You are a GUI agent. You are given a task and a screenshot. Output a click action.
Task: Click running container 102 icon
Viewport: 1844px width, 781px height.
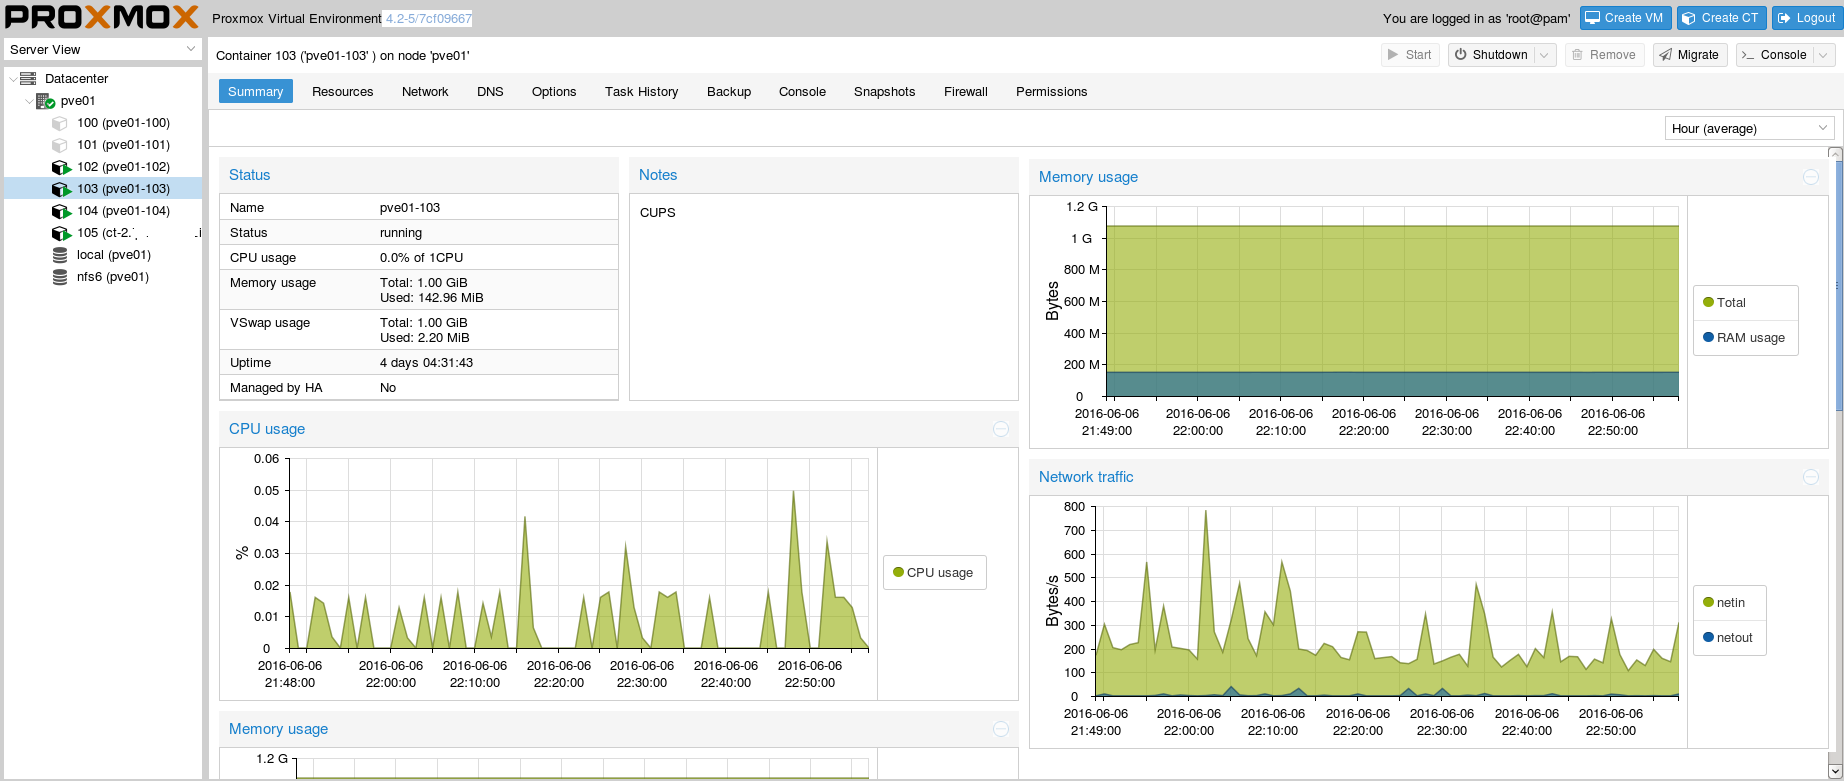[61, 167]
